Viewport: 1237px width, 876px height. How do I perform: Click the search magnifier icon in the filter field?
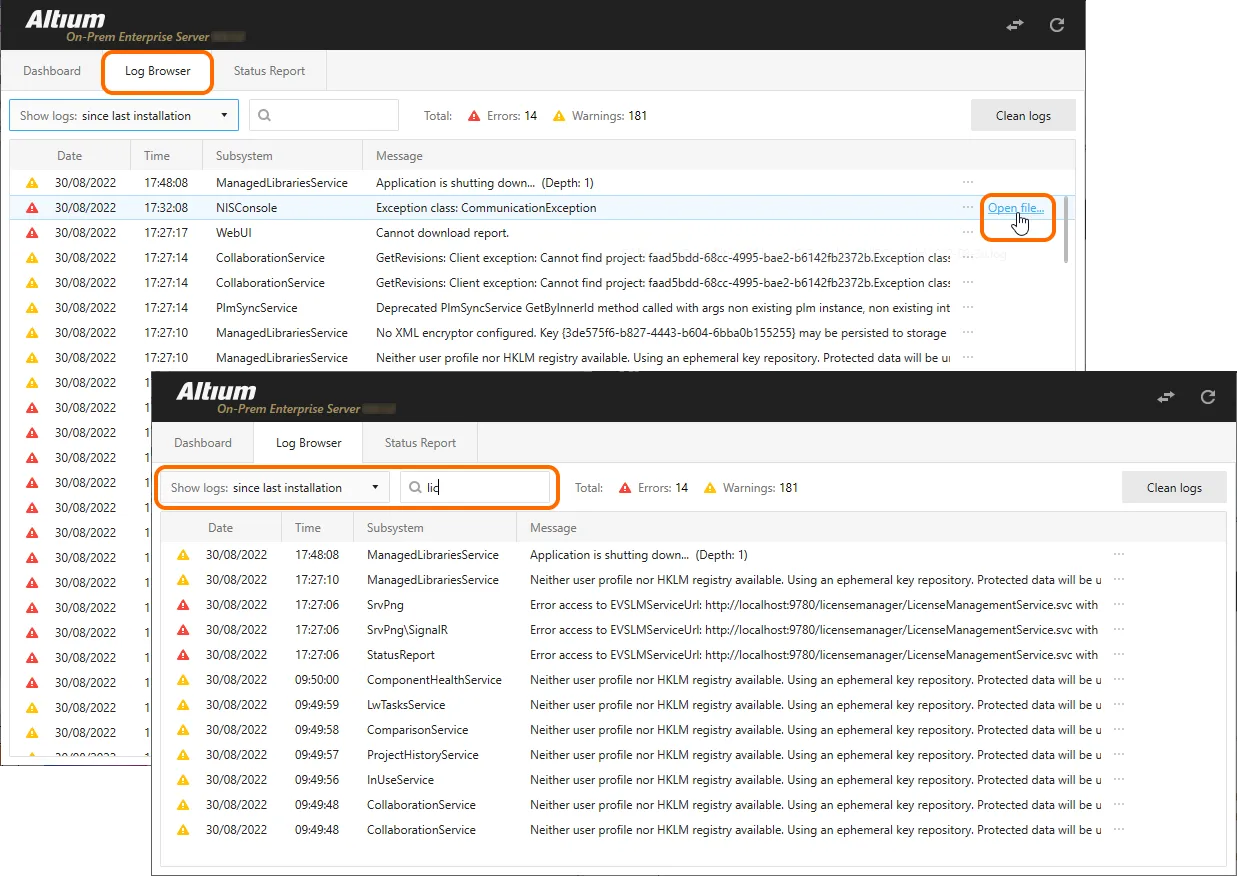coord(262,115)
